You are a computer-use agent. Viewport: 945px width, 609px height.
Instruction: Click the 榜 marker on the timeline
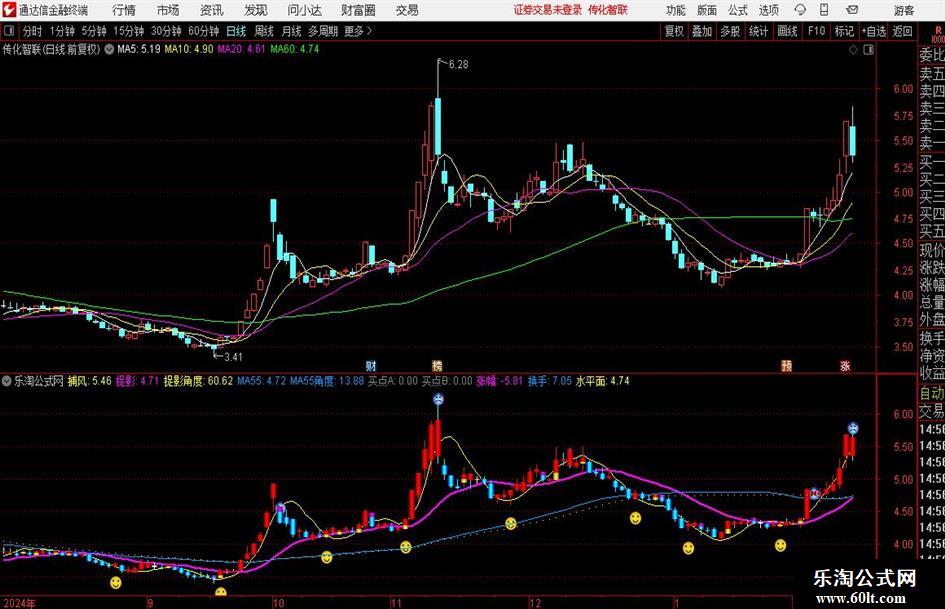pos(438,366)
